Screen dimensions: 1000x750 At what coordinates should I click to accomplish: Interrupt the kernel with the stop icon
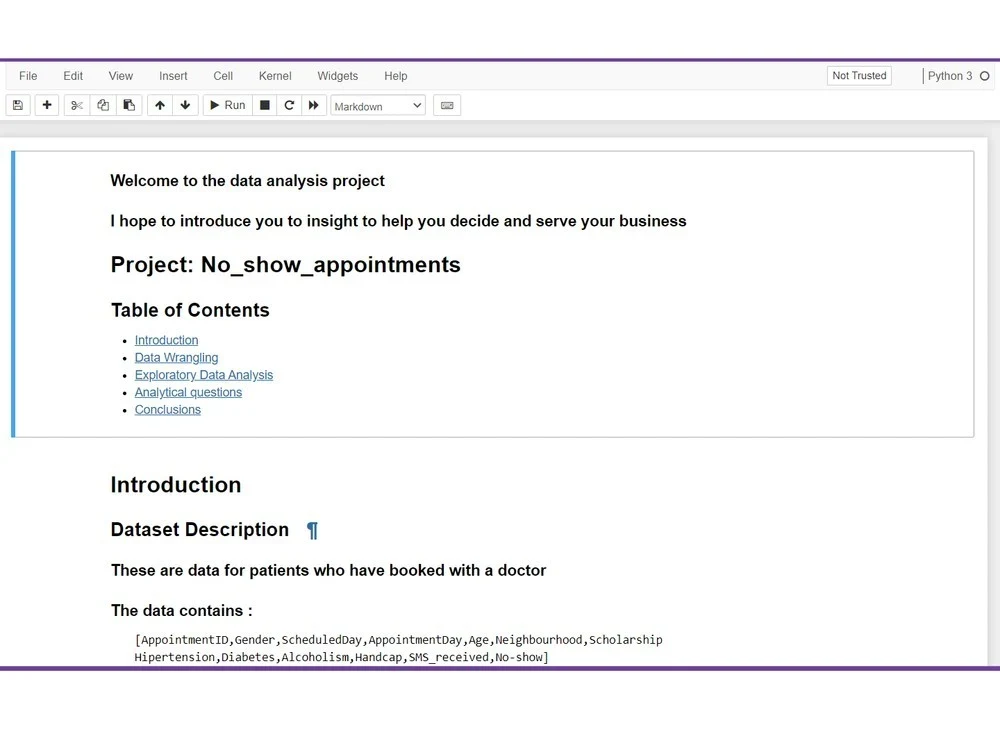[x=265, y=105]
